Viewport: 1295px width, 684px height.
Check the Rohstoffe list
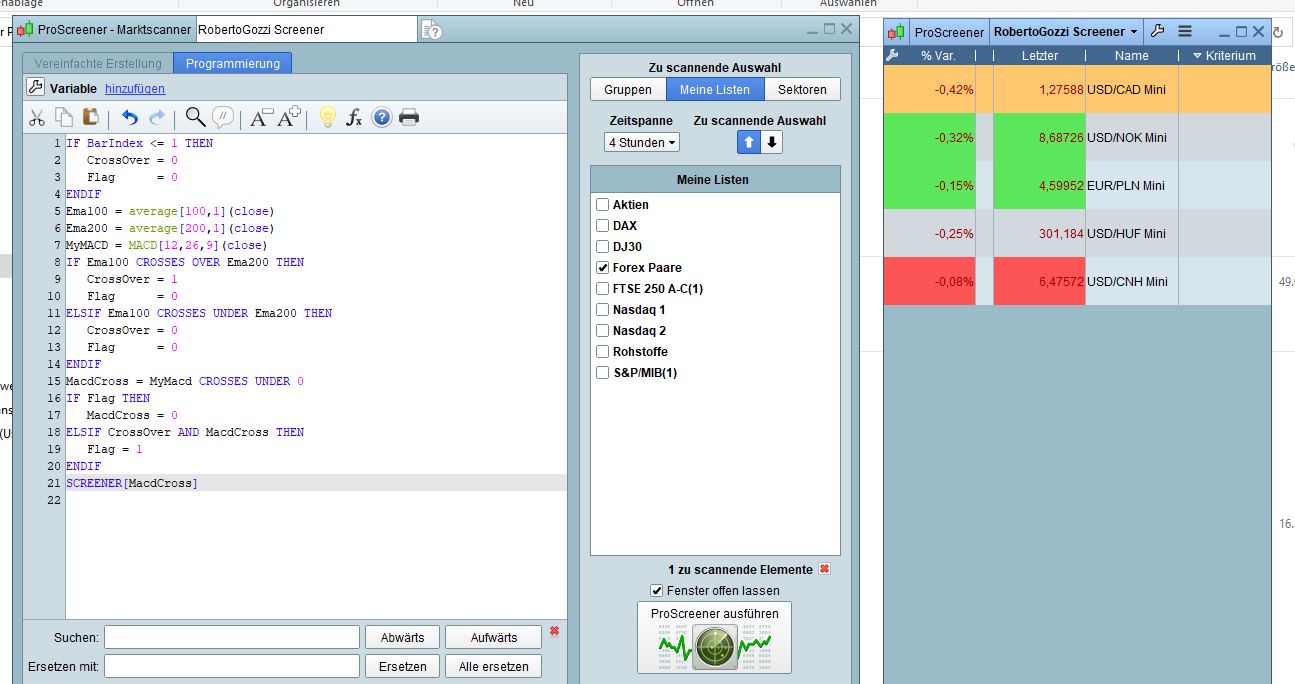[602, 351]
